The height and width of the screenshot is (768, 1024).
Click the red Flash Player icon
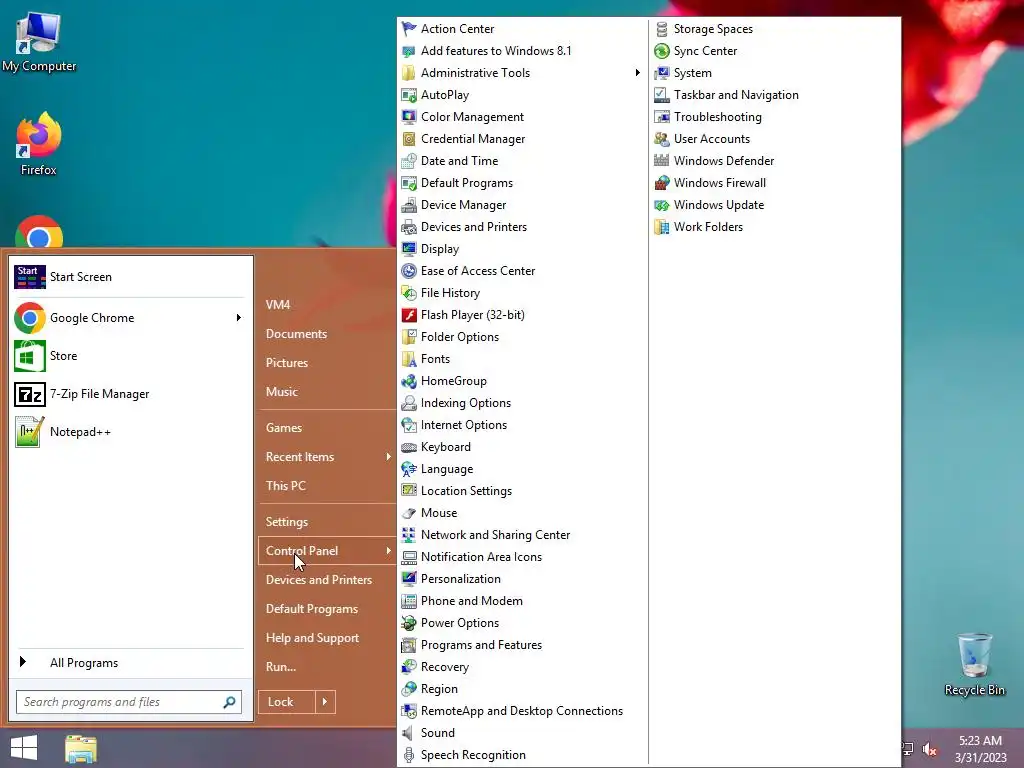click(409, 315)
